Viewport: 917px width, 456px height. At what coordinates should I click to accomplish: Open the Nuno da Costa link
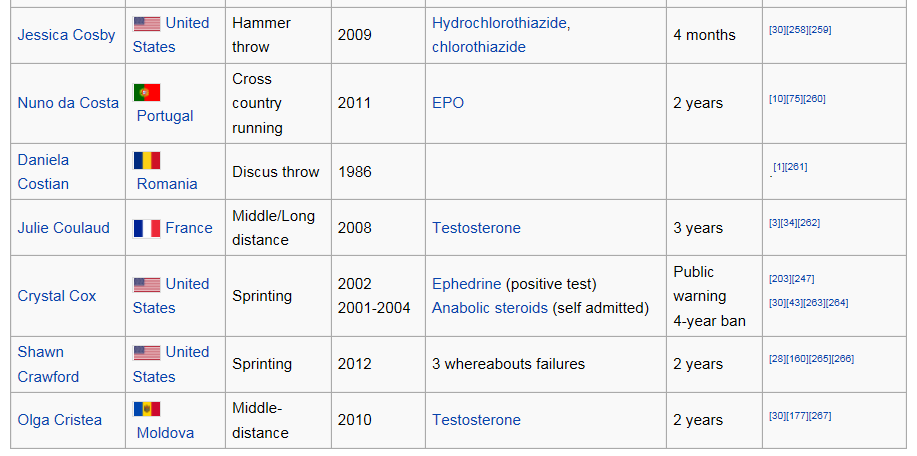[68, 103]
